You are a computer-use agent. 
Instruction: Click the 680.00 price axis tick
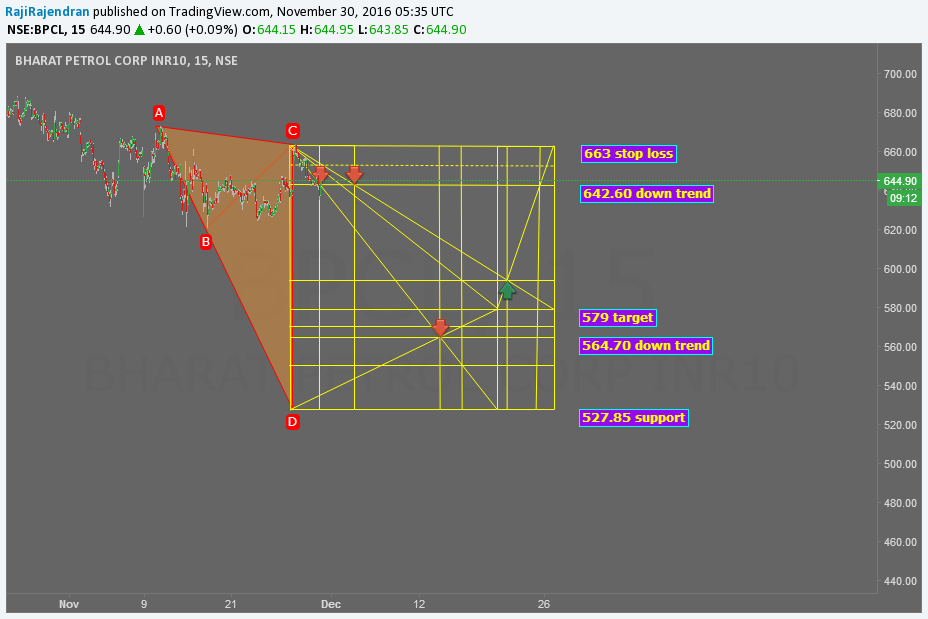point(900,113)
